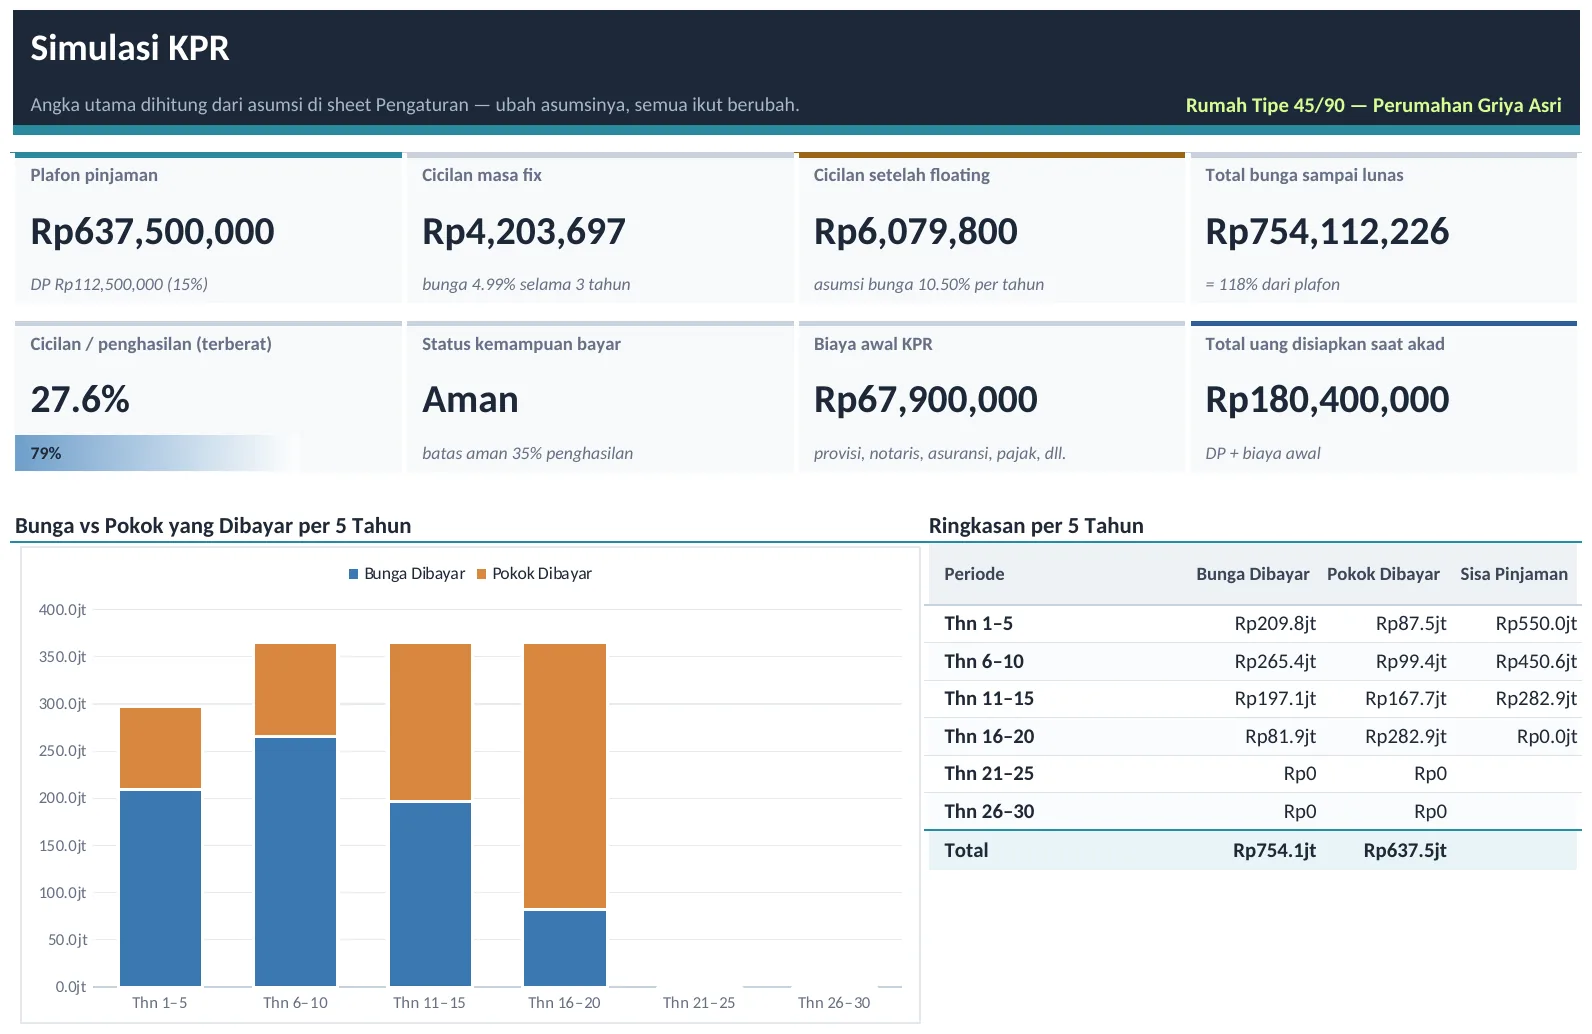Select the orange principal segment of the Thn 6–10 bar

point(295,690)
